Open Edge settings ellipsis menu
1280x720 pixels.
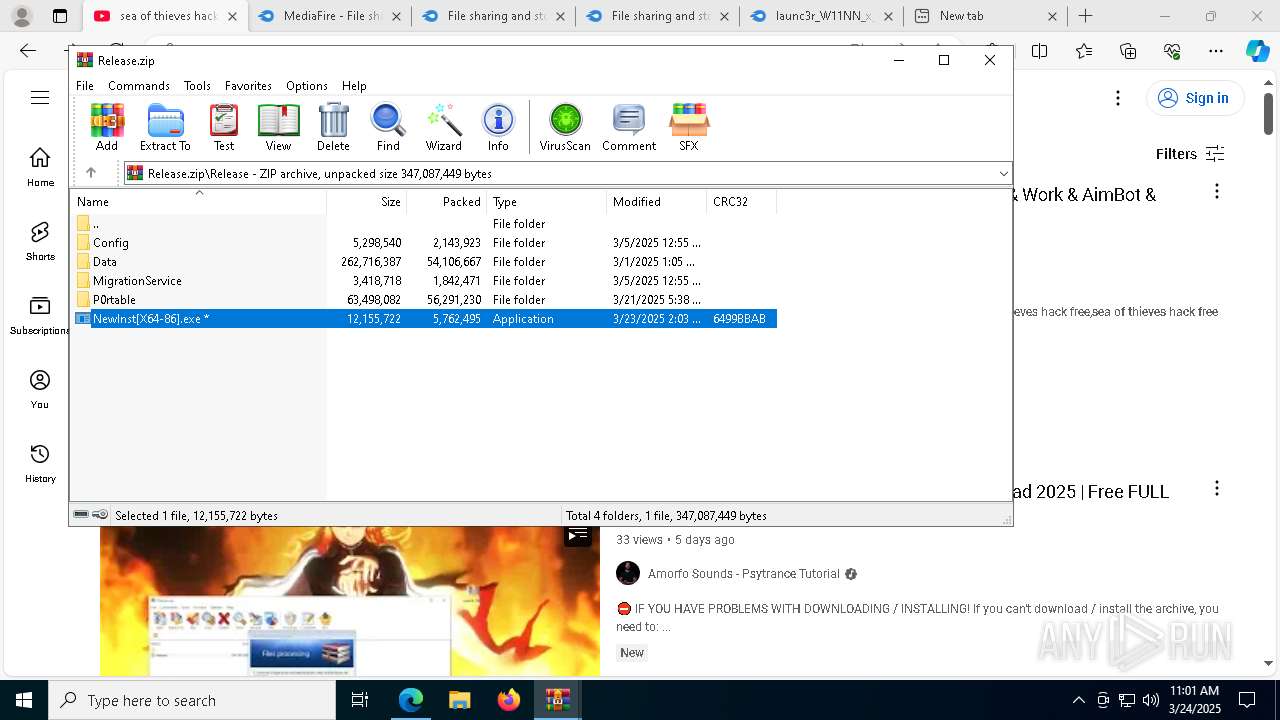pos(1216,51)
